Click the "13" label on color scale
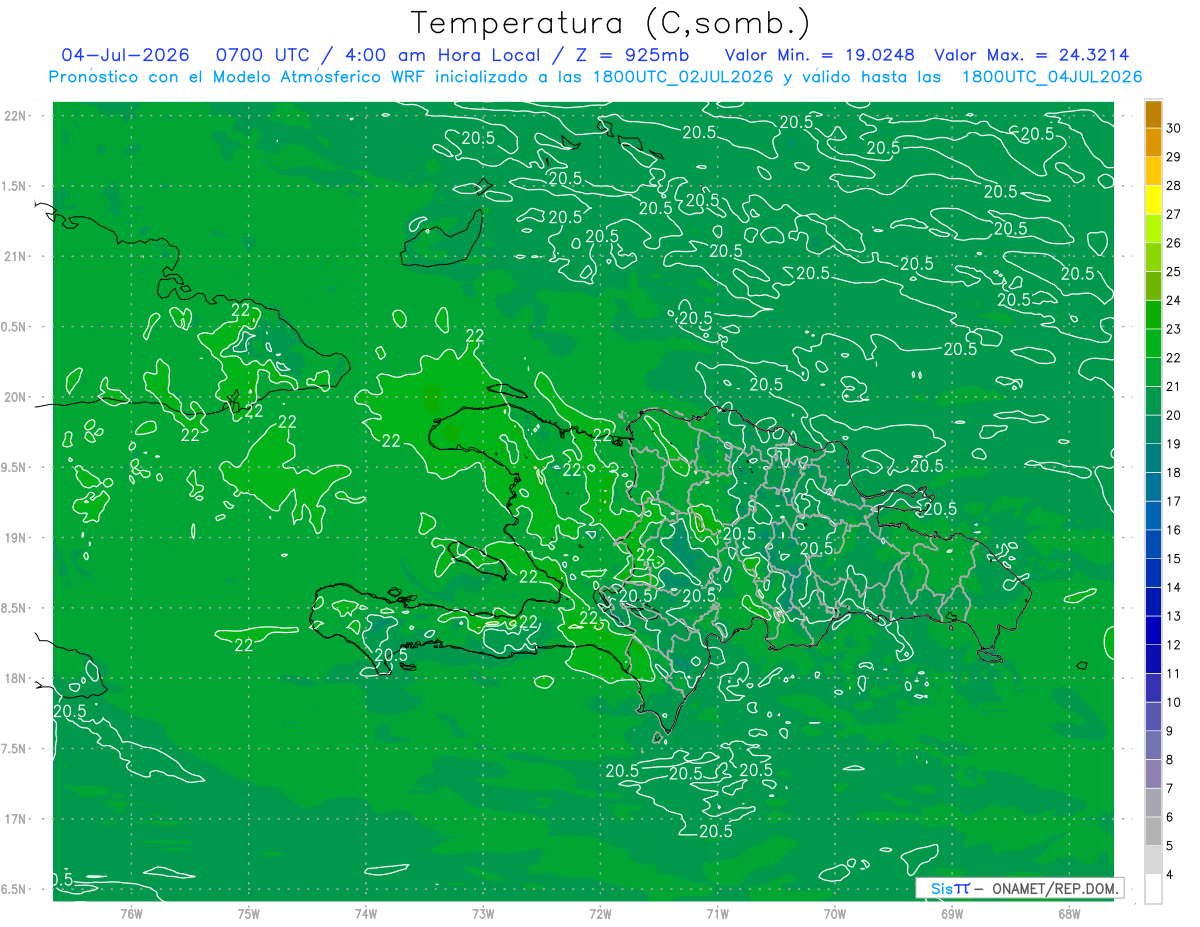The width and height of the screenshot is (1200, 927). click(x=1173, y=616)
